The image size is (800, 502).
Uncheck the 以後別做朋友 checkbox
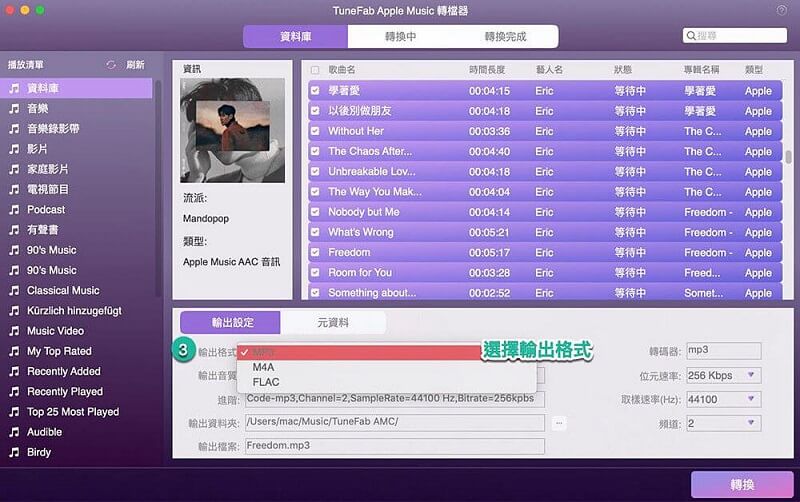tap(315, 111)
